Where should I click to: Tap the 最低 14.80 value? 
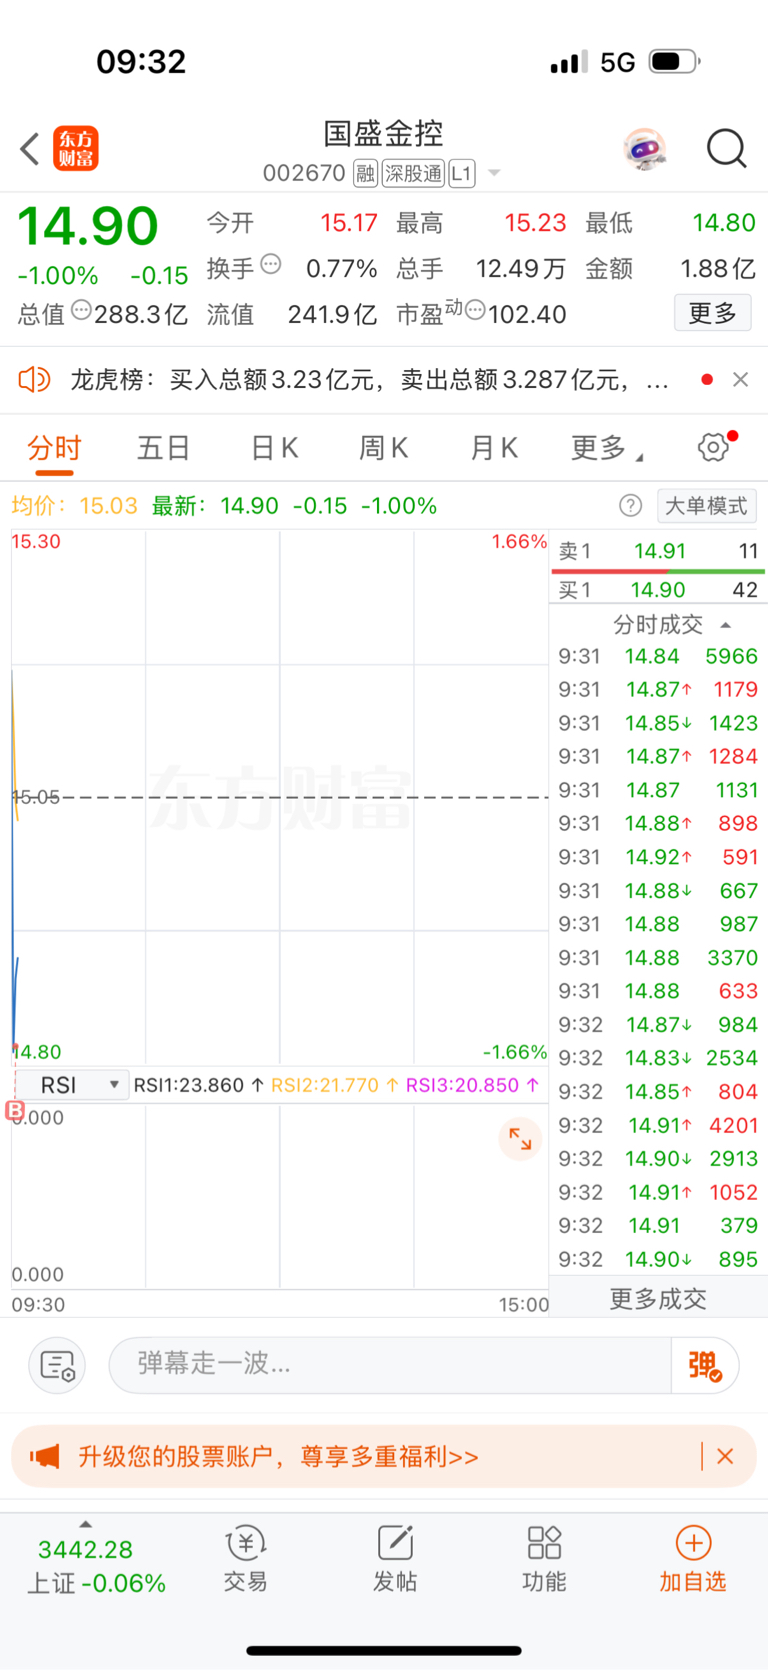click(x=724, y=223)
